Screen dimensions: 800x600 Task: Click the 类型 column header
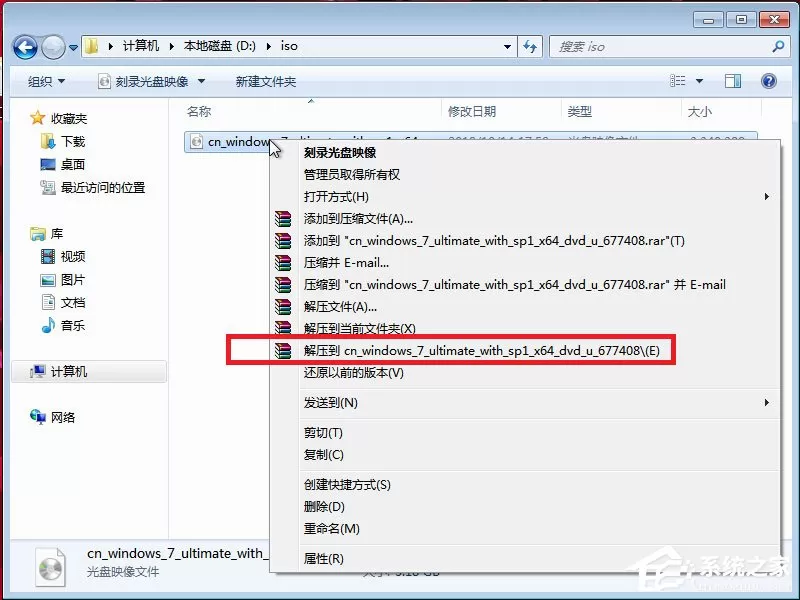click(580, 111)
